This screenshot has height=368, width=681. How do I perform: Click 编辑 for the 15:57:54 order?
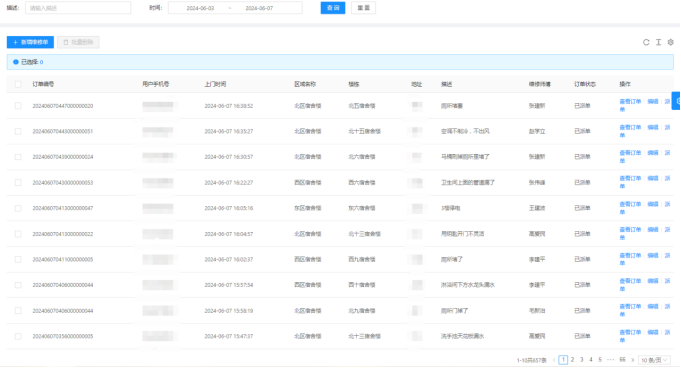(653, 281)
